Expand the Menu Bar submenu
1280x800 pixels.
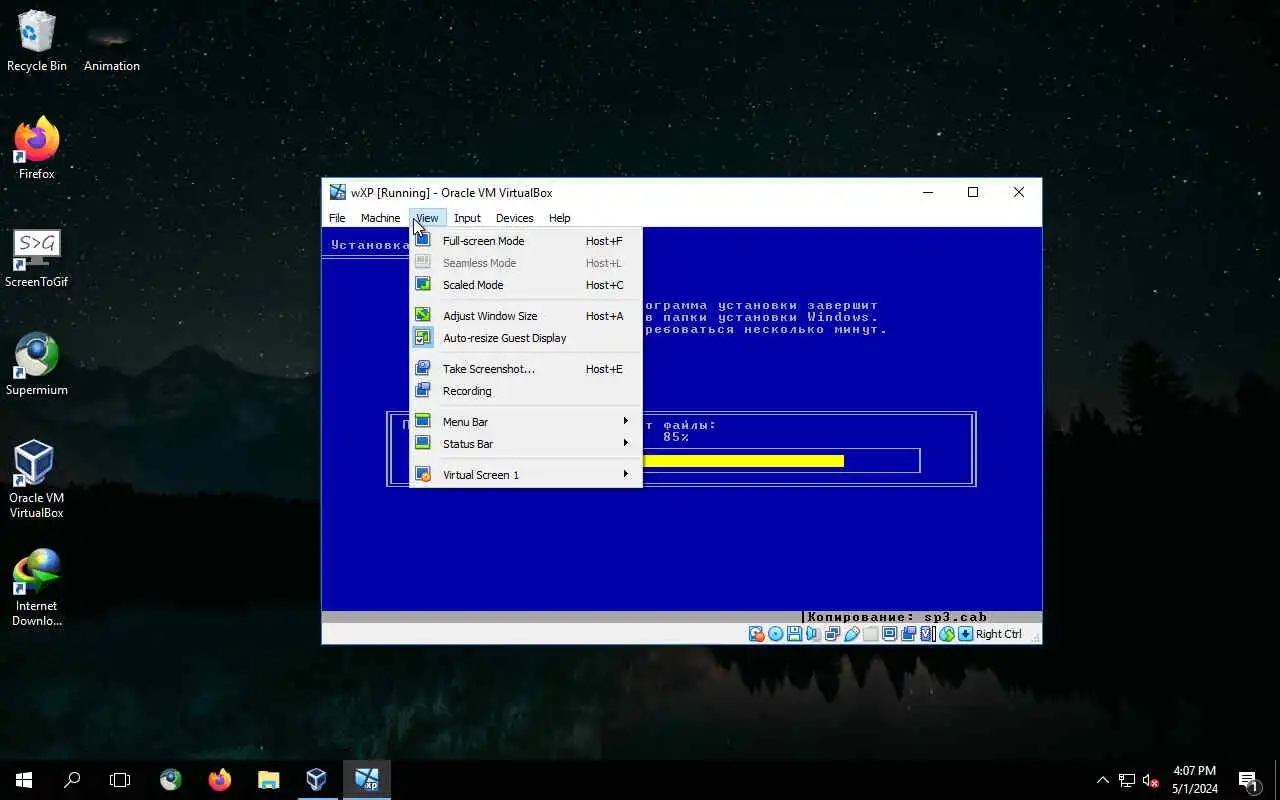(x=525, y=422)
